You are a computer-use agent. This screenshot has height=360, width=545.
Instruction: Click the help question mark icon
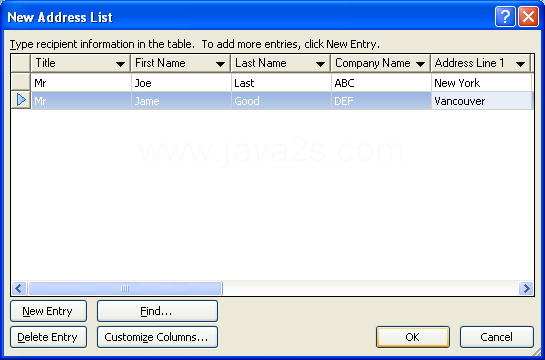(505, 17)
